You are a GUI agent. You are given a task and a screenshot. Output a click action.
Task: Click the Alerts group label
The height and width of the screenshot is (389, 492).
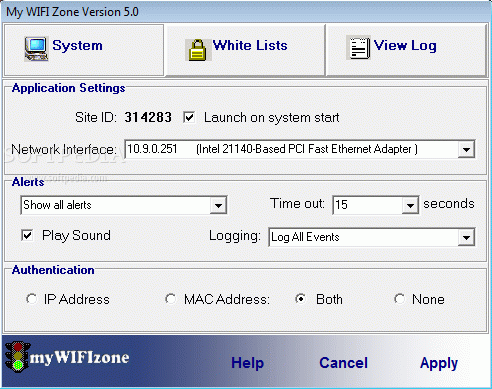[x=28, y=182]
